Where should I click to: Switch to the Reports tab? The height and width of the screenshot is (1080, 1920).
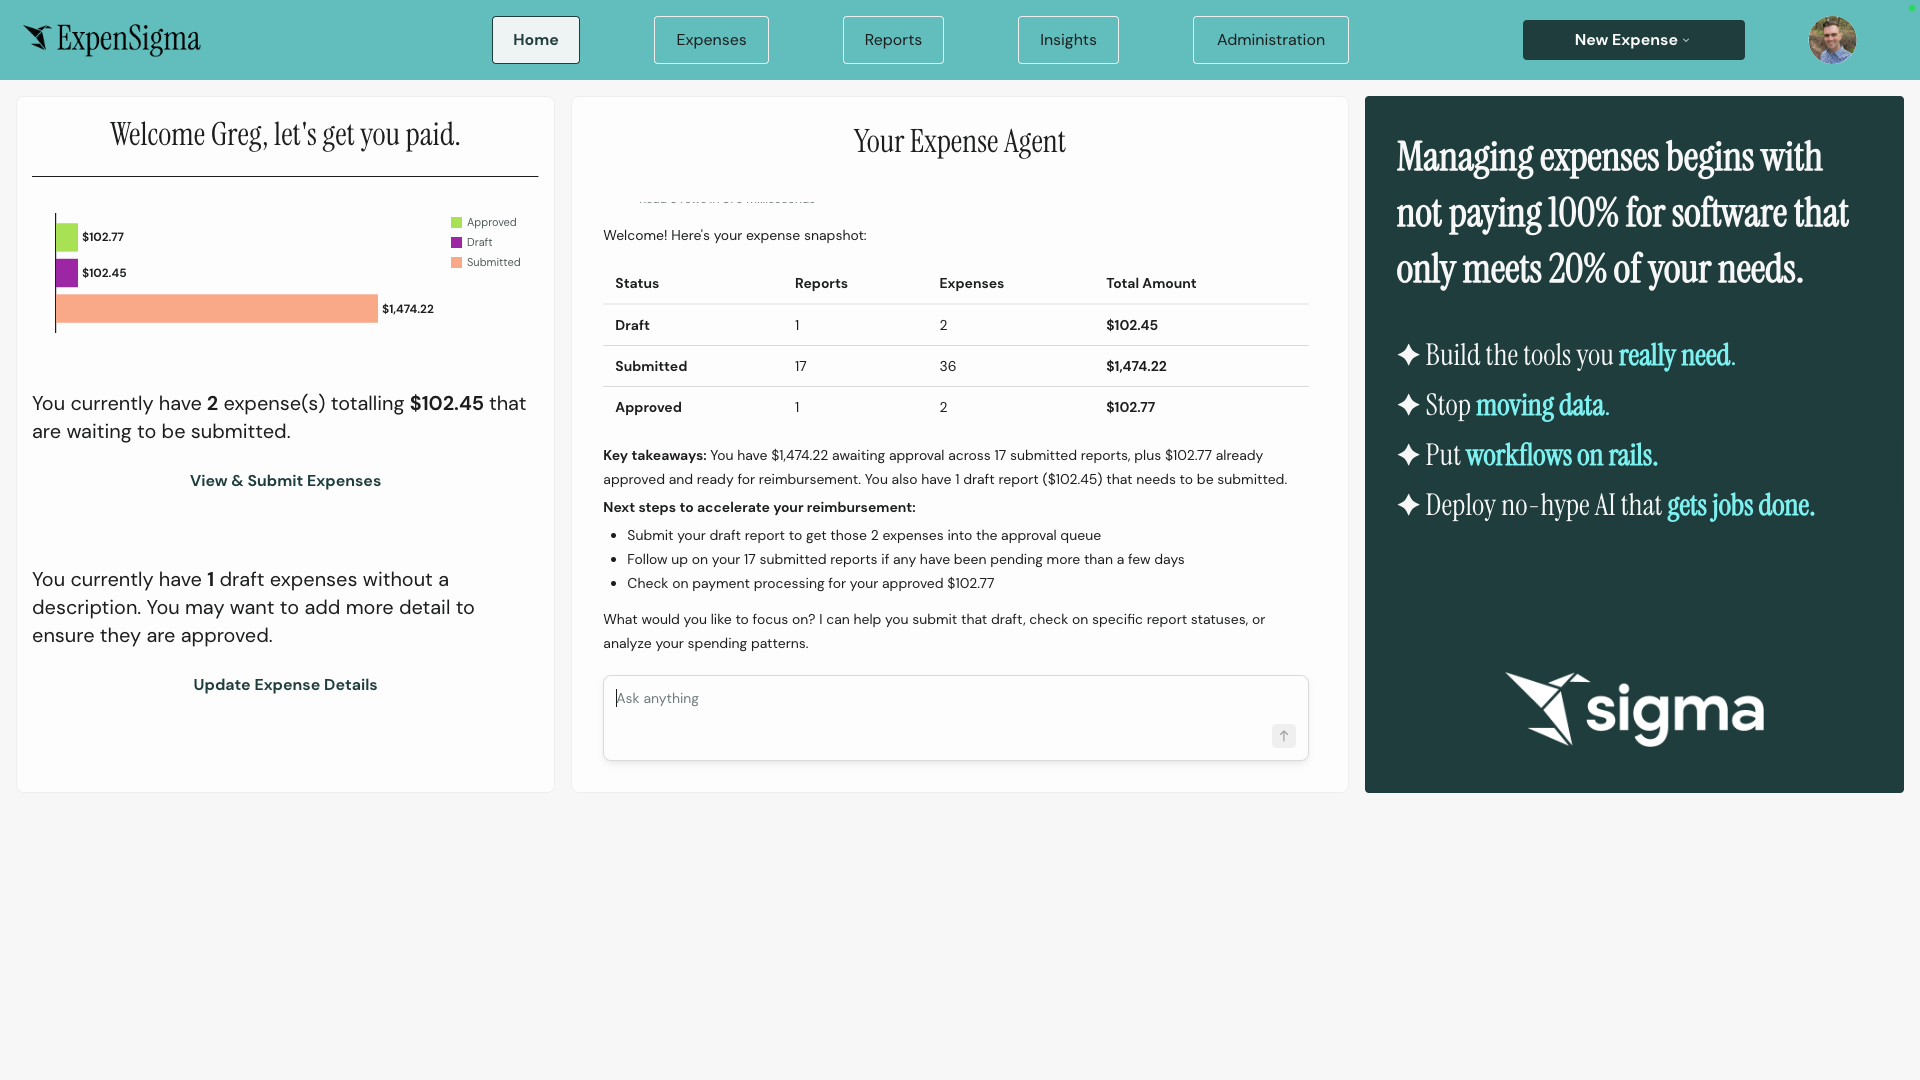click(x=893, y=40)
